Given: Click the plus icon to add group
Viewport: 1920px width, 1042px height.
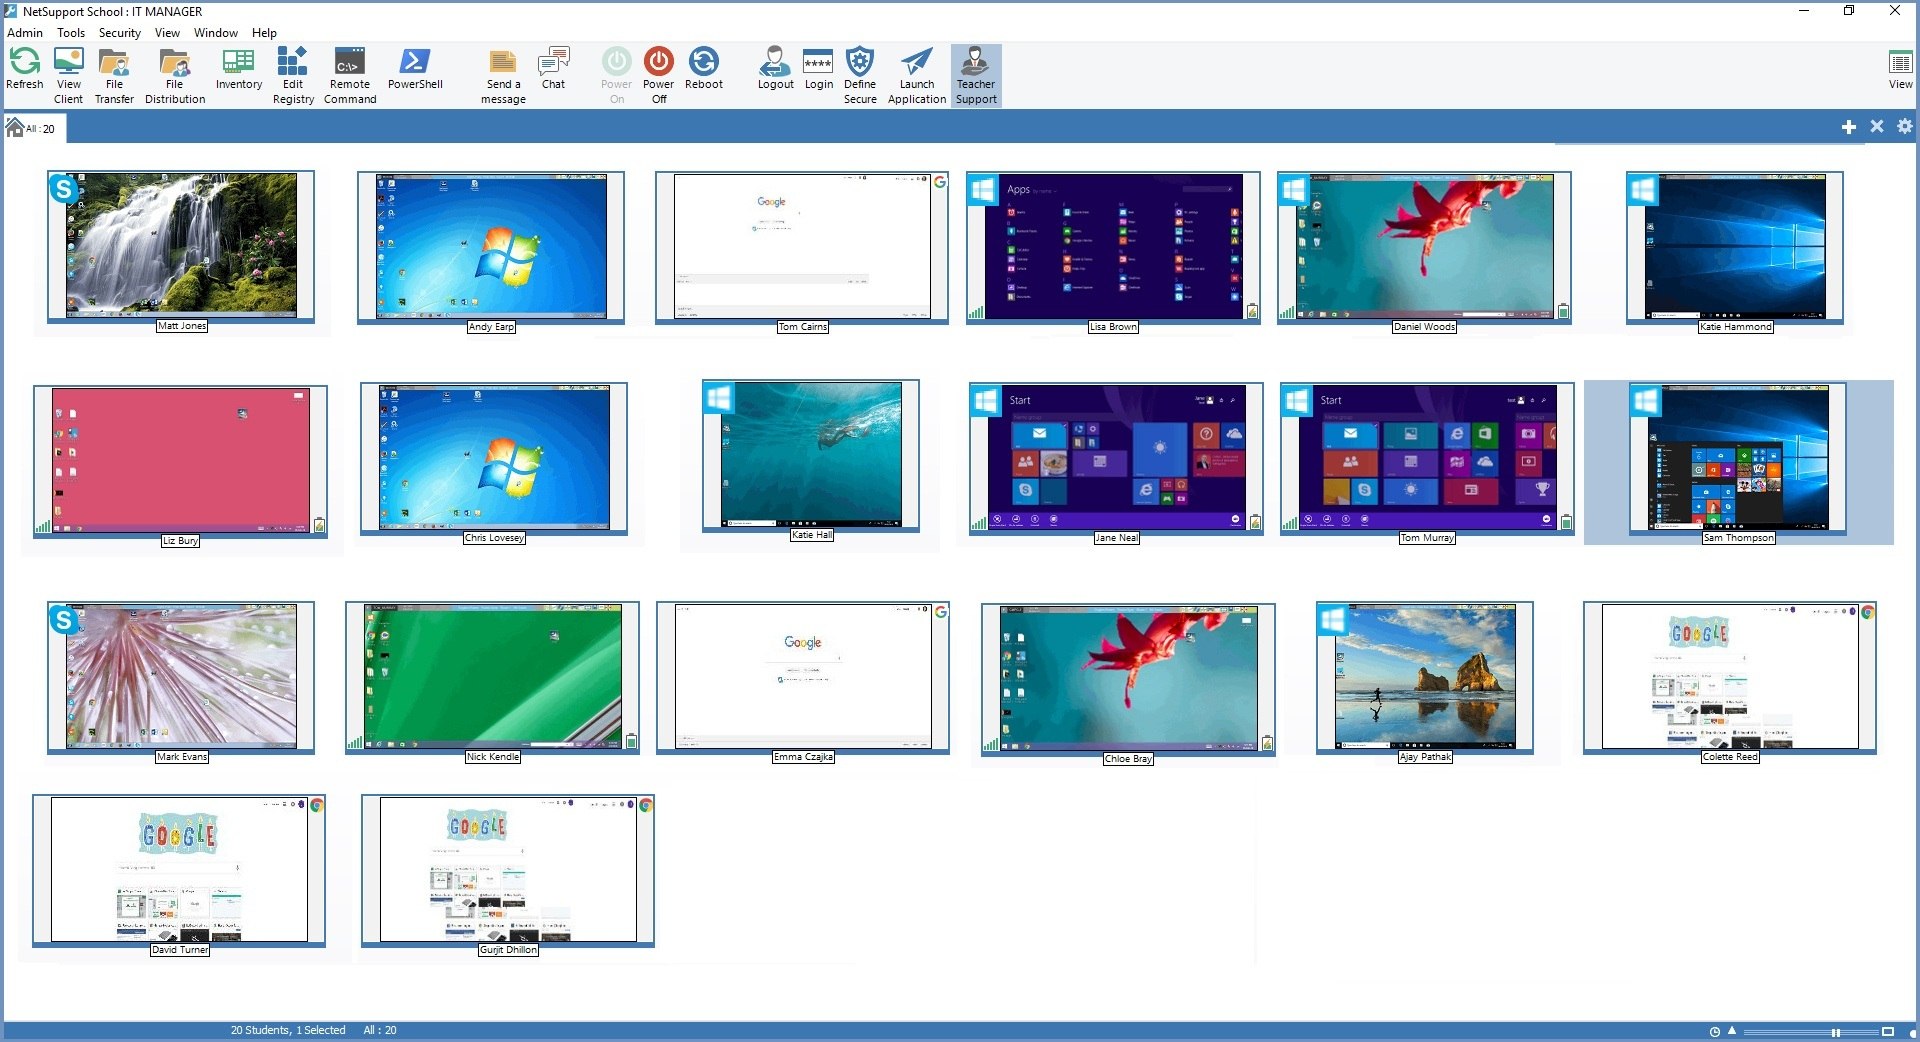Looking at the screenshot, I should point(1848,127).
